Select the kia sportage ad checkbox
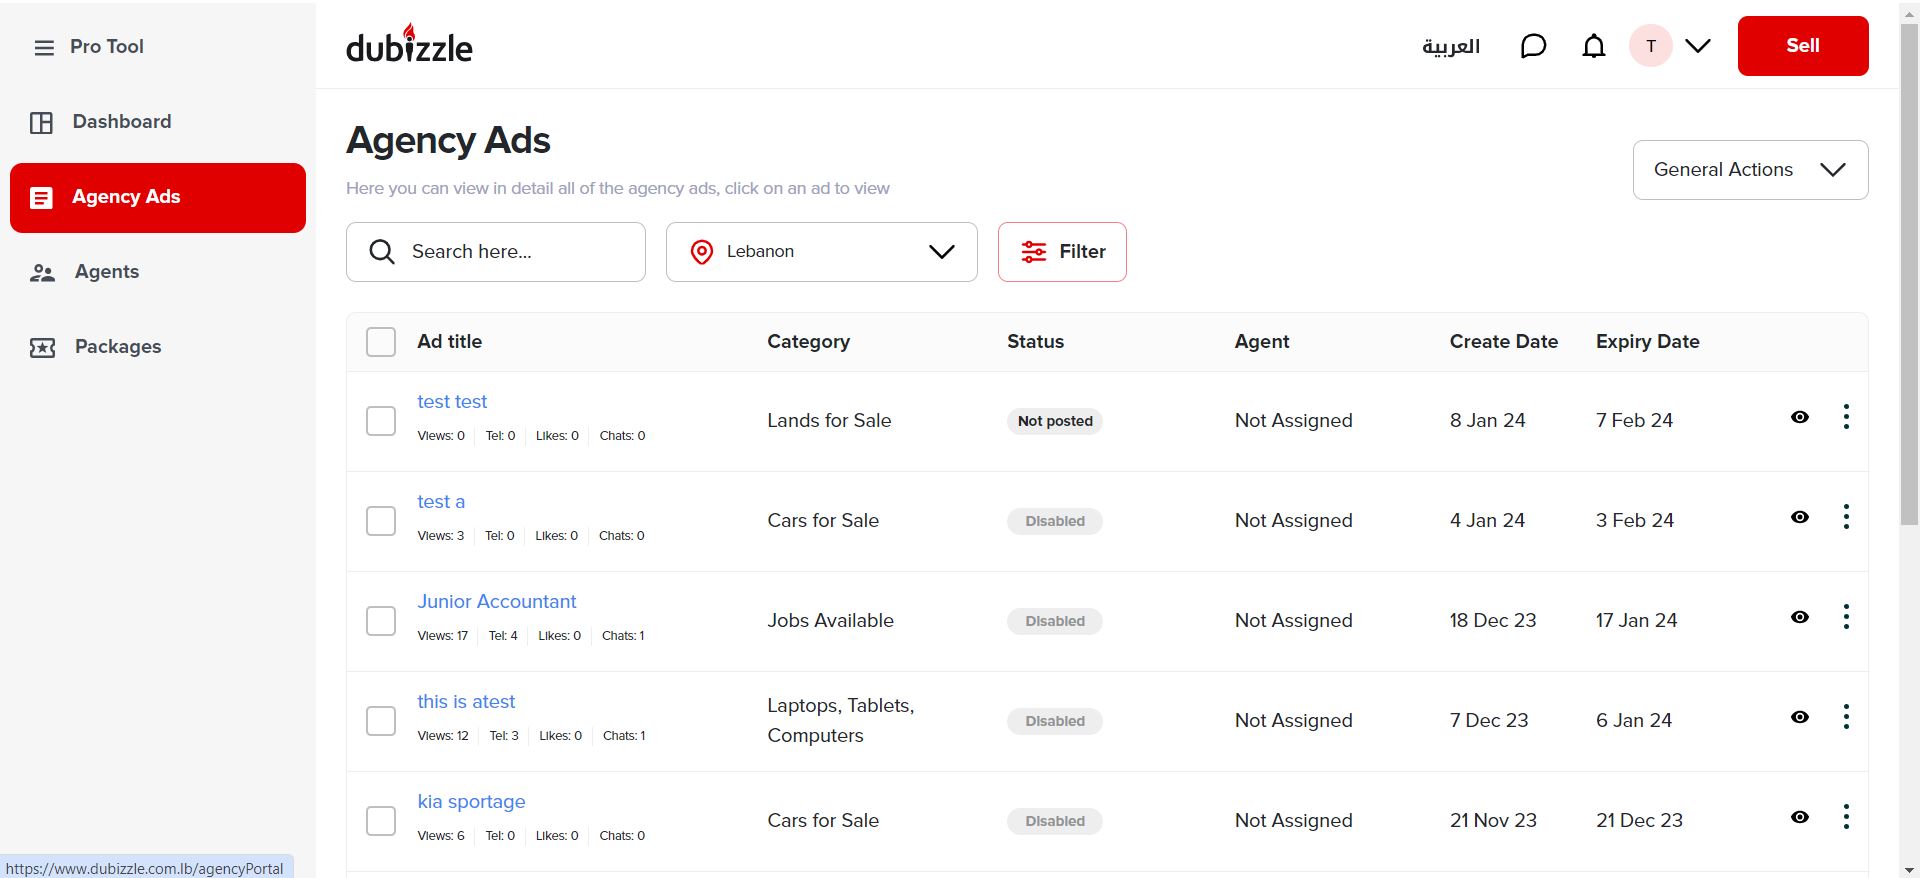1920x878 pixels. [x=381, y=821]
